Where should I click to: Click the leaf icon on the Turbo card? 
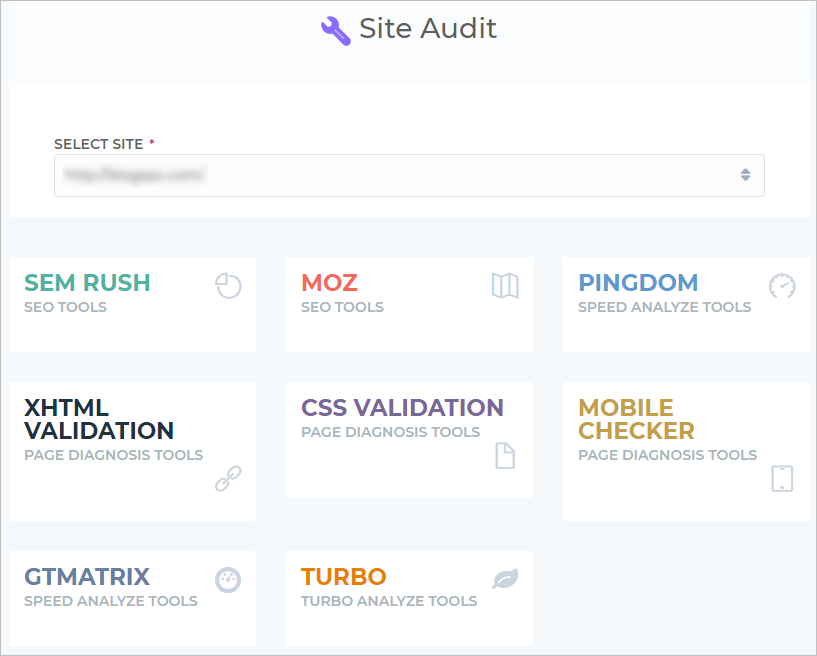coord(505,578)
